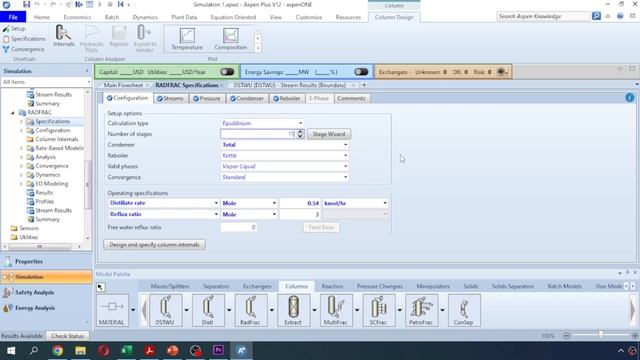Select the DSTWU column model
Viewport: 640px width, 360px height.
point(165,310)
